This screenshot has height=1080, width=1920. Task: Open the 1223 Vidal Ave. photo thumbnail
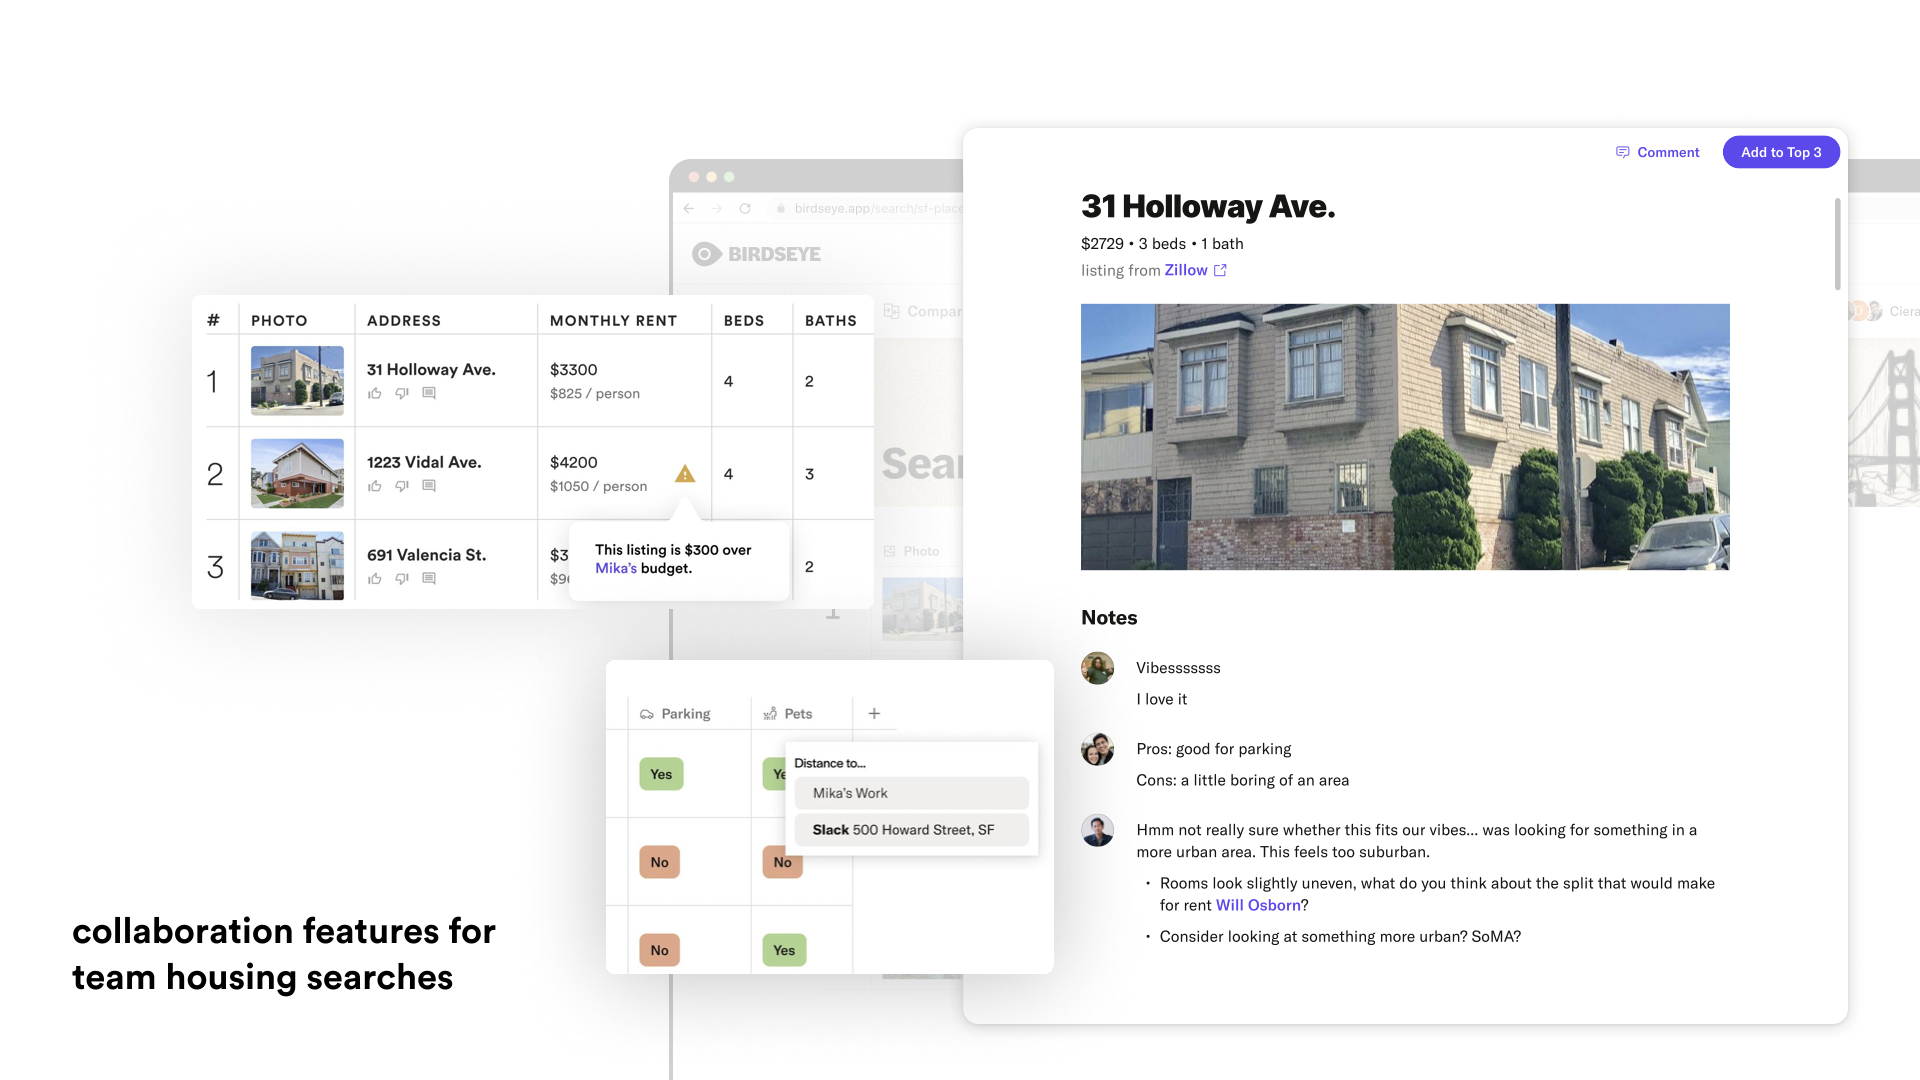point(297,474)
